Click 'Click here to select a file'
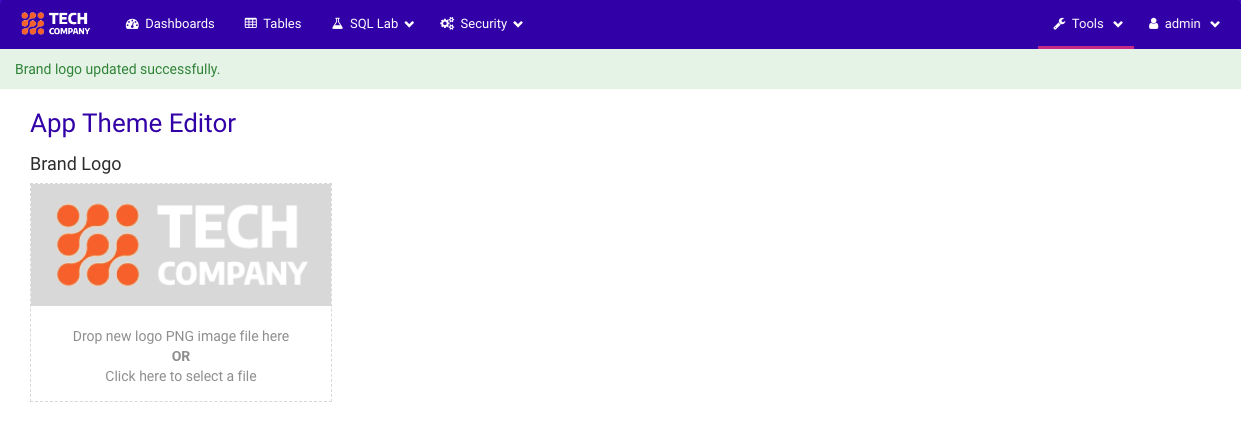 (x=181, y=376)
